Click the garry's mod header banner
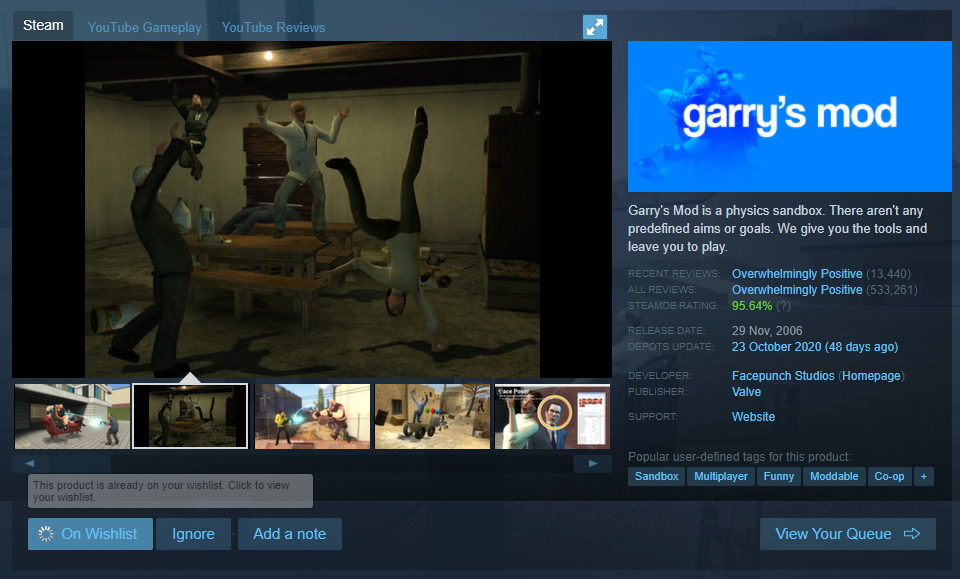 point(790,116)
